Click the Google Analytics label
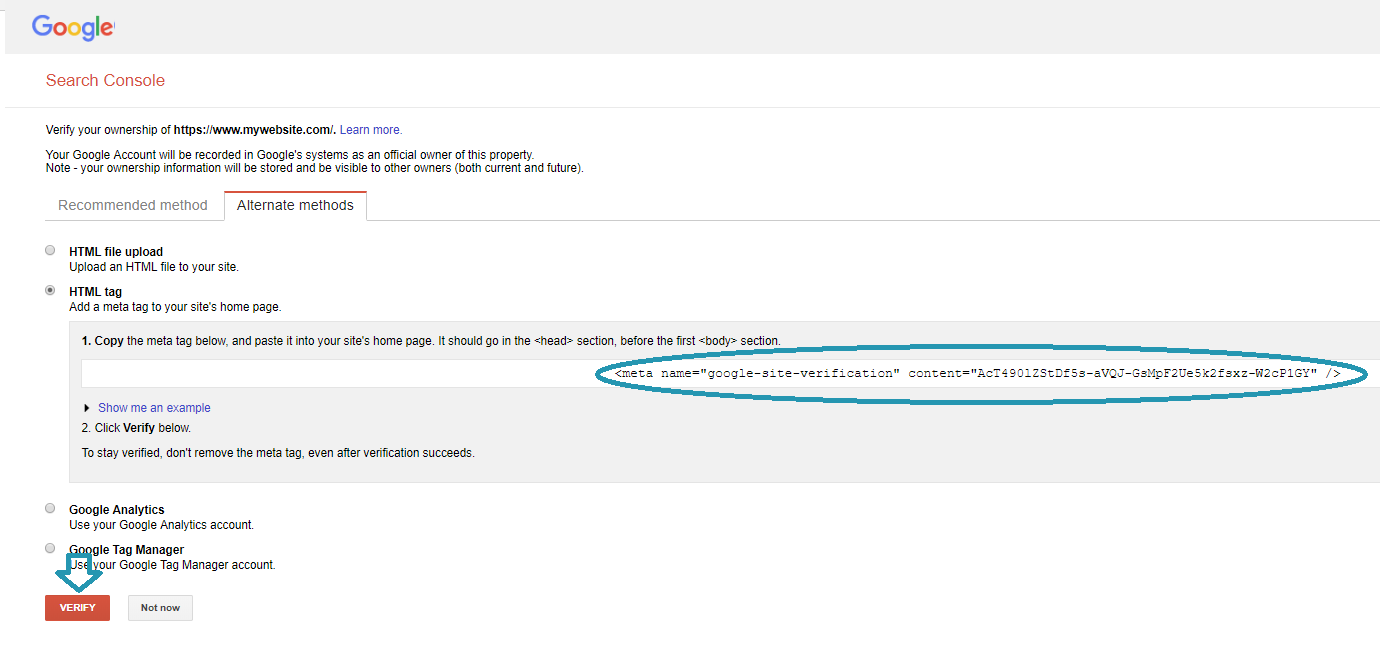1380x645 pixels. 117,510
